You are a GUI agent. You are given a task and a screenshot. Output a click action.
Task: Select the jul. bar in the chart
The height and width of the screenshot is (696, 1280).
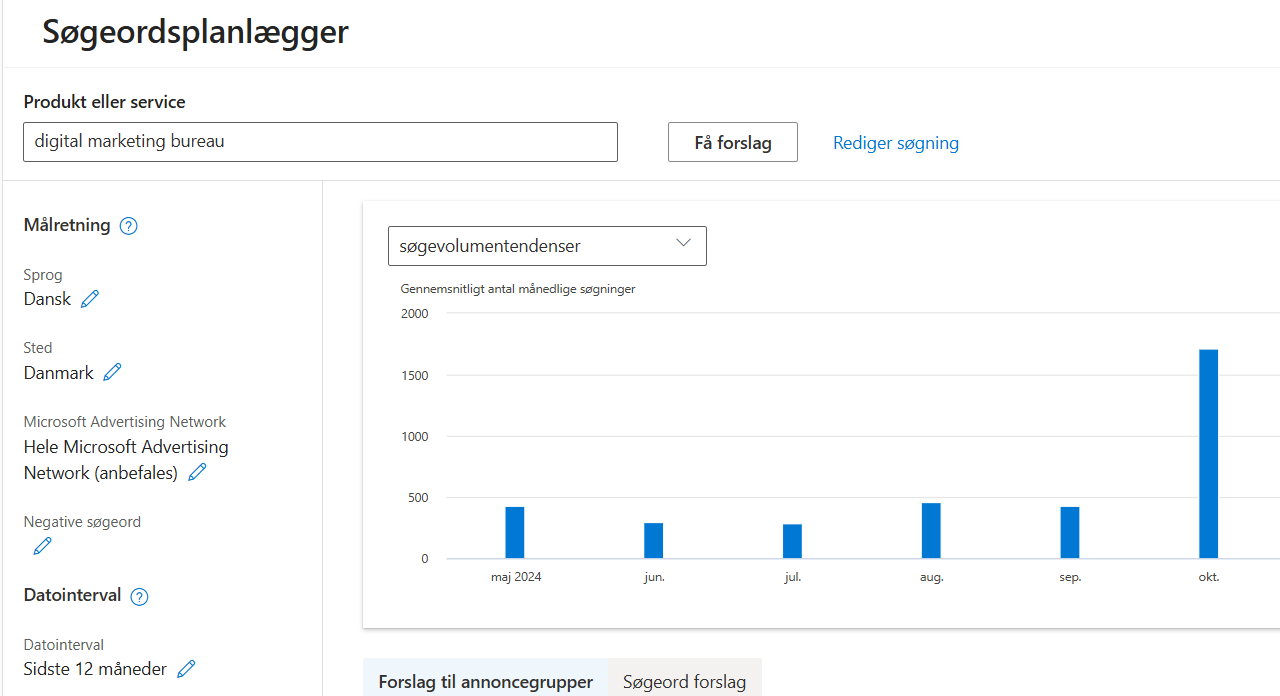pyautogui.click(x=792, y=541)
